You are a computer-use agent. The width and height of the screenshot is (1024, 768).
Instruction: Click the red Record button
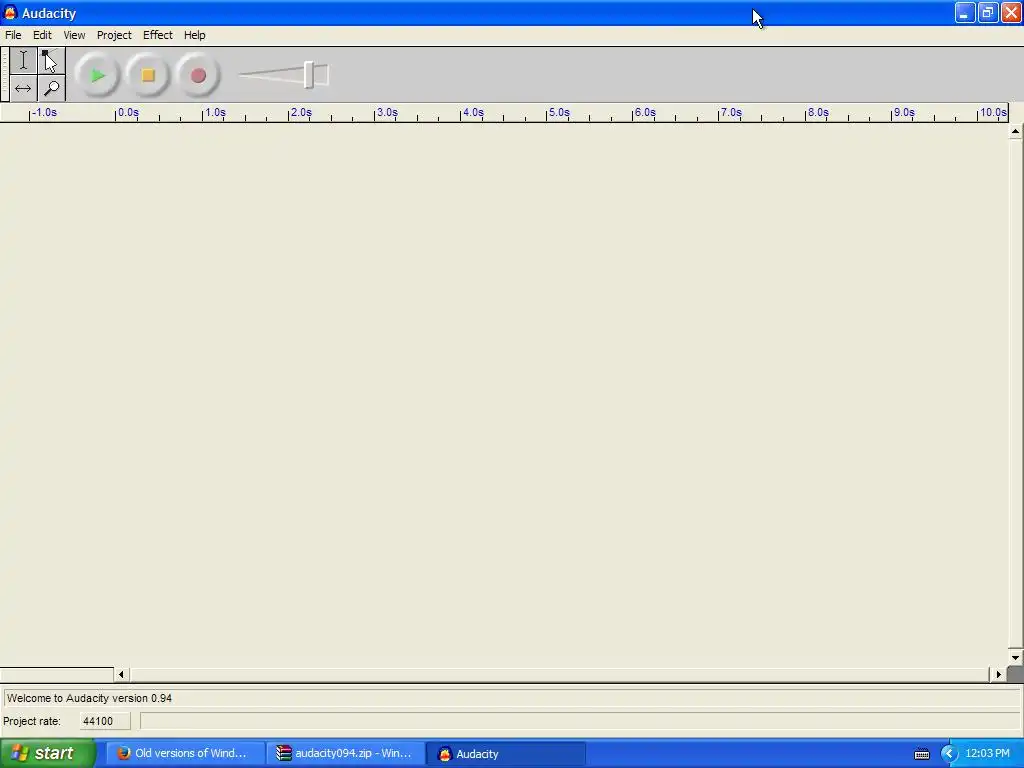tap(198, 76)
